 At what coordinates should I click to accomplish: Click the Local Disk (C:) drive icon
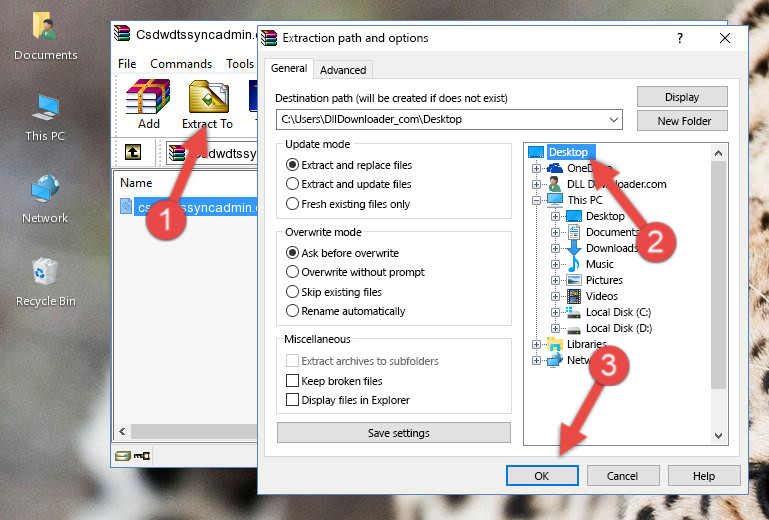pos(573,312)
